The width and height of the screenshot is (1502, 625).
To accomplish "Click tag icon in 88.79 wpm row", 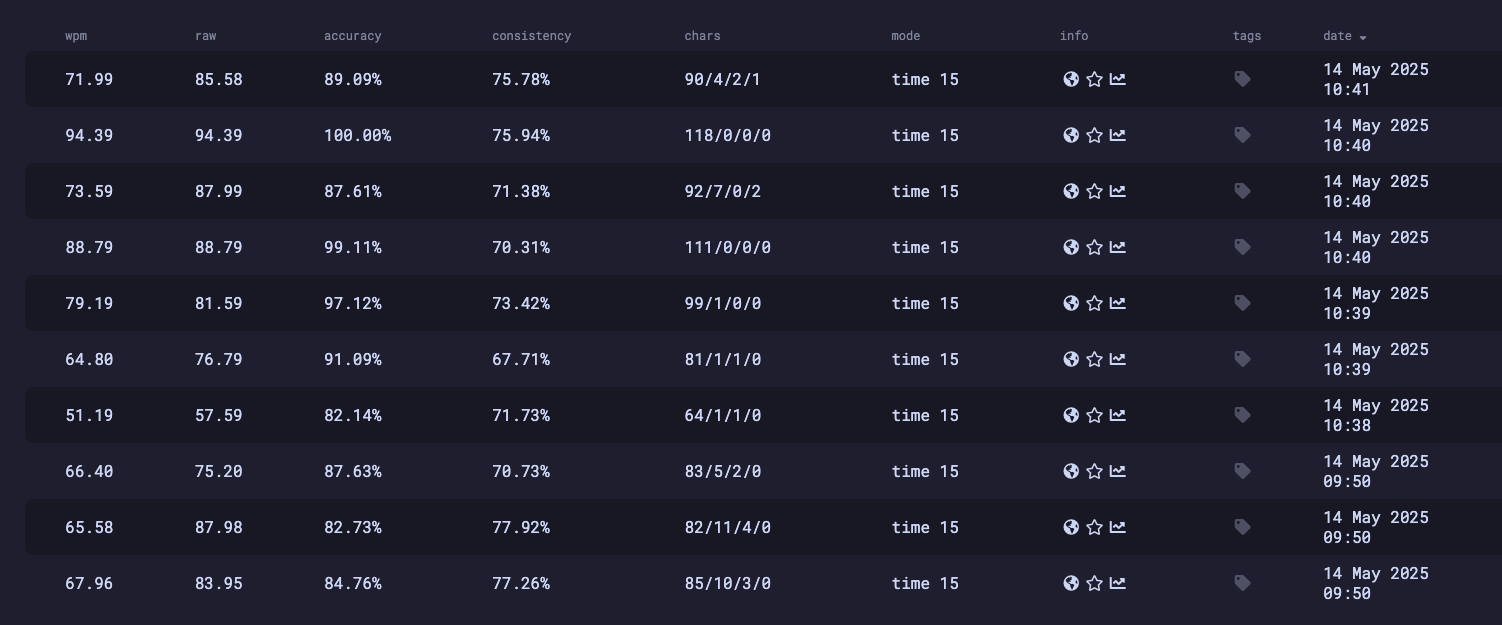I will click(x=1242, y=247).
